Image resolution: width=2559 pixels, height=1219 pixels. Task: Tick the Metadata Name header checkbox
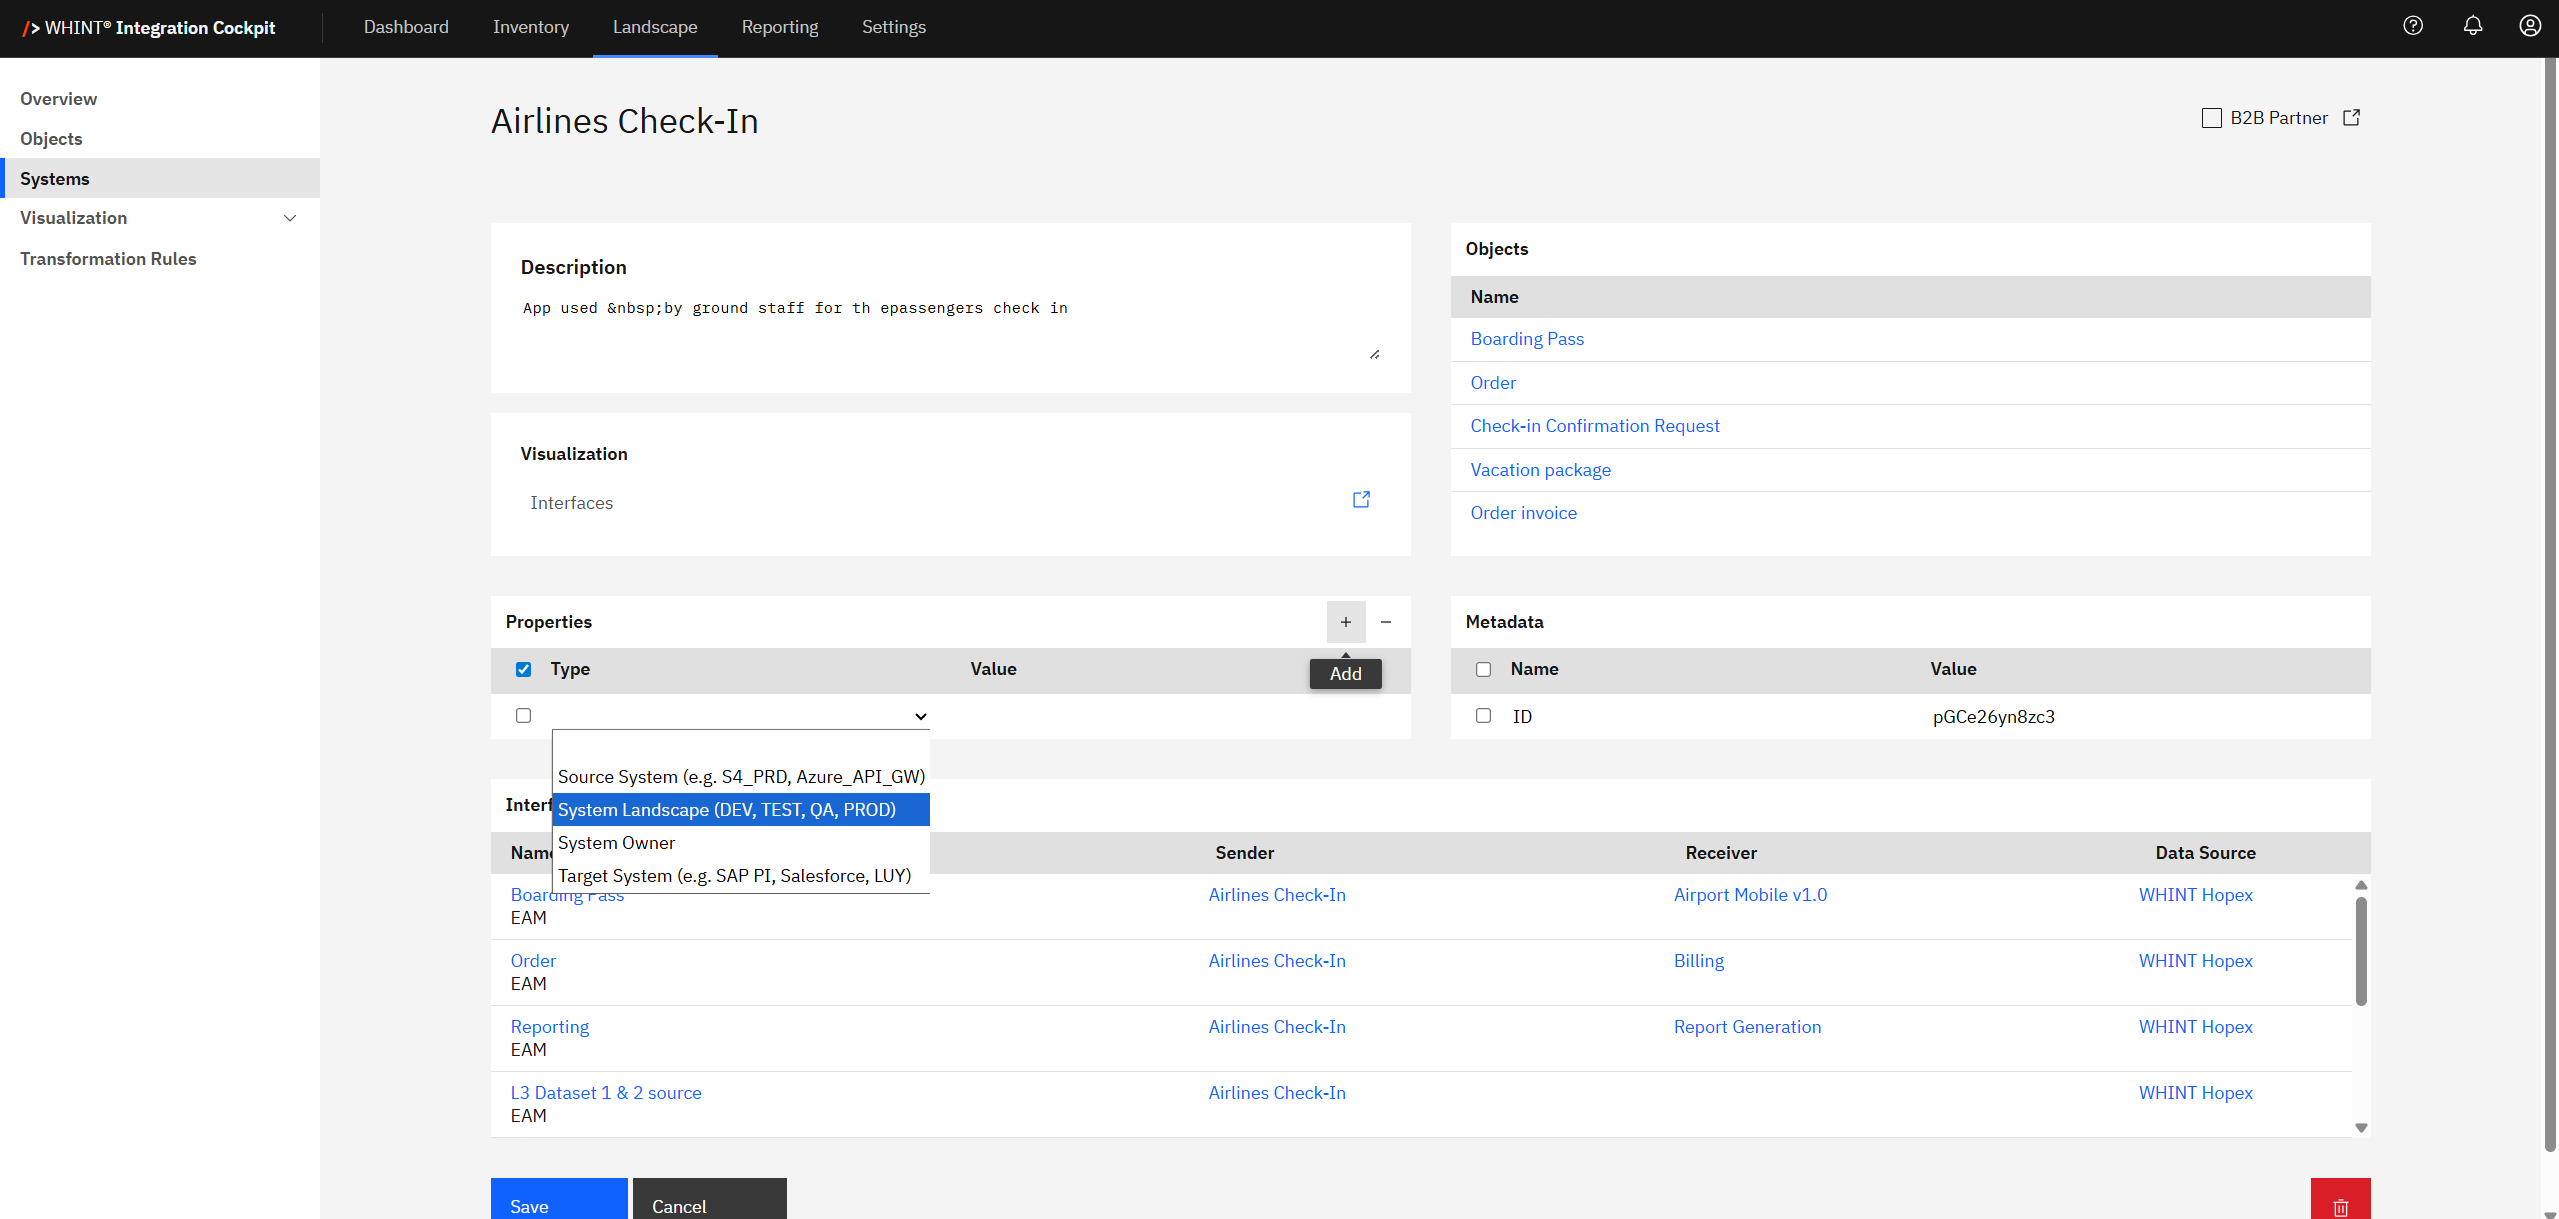(1483, 669)
